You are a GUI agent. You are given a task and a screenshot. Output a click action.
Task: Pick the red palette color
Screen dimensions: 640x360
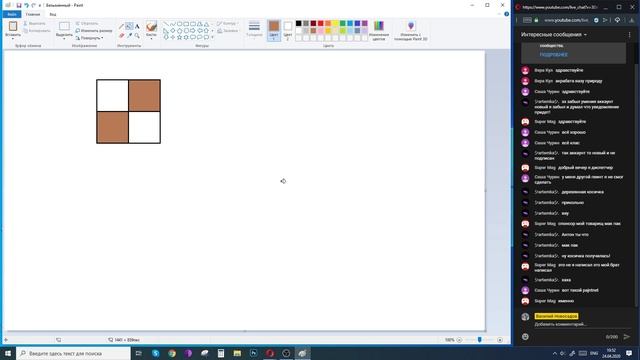[x=320, y=23]
